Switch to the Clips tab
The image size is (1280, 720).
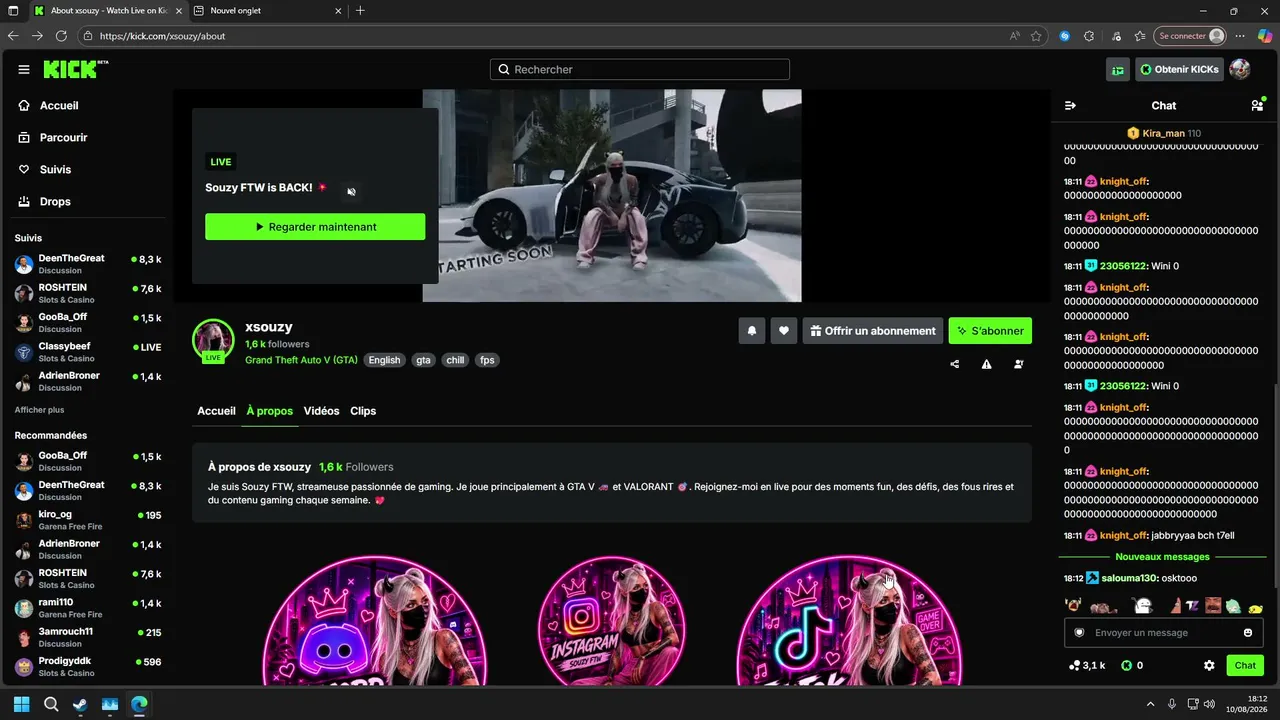coord(363,411)
